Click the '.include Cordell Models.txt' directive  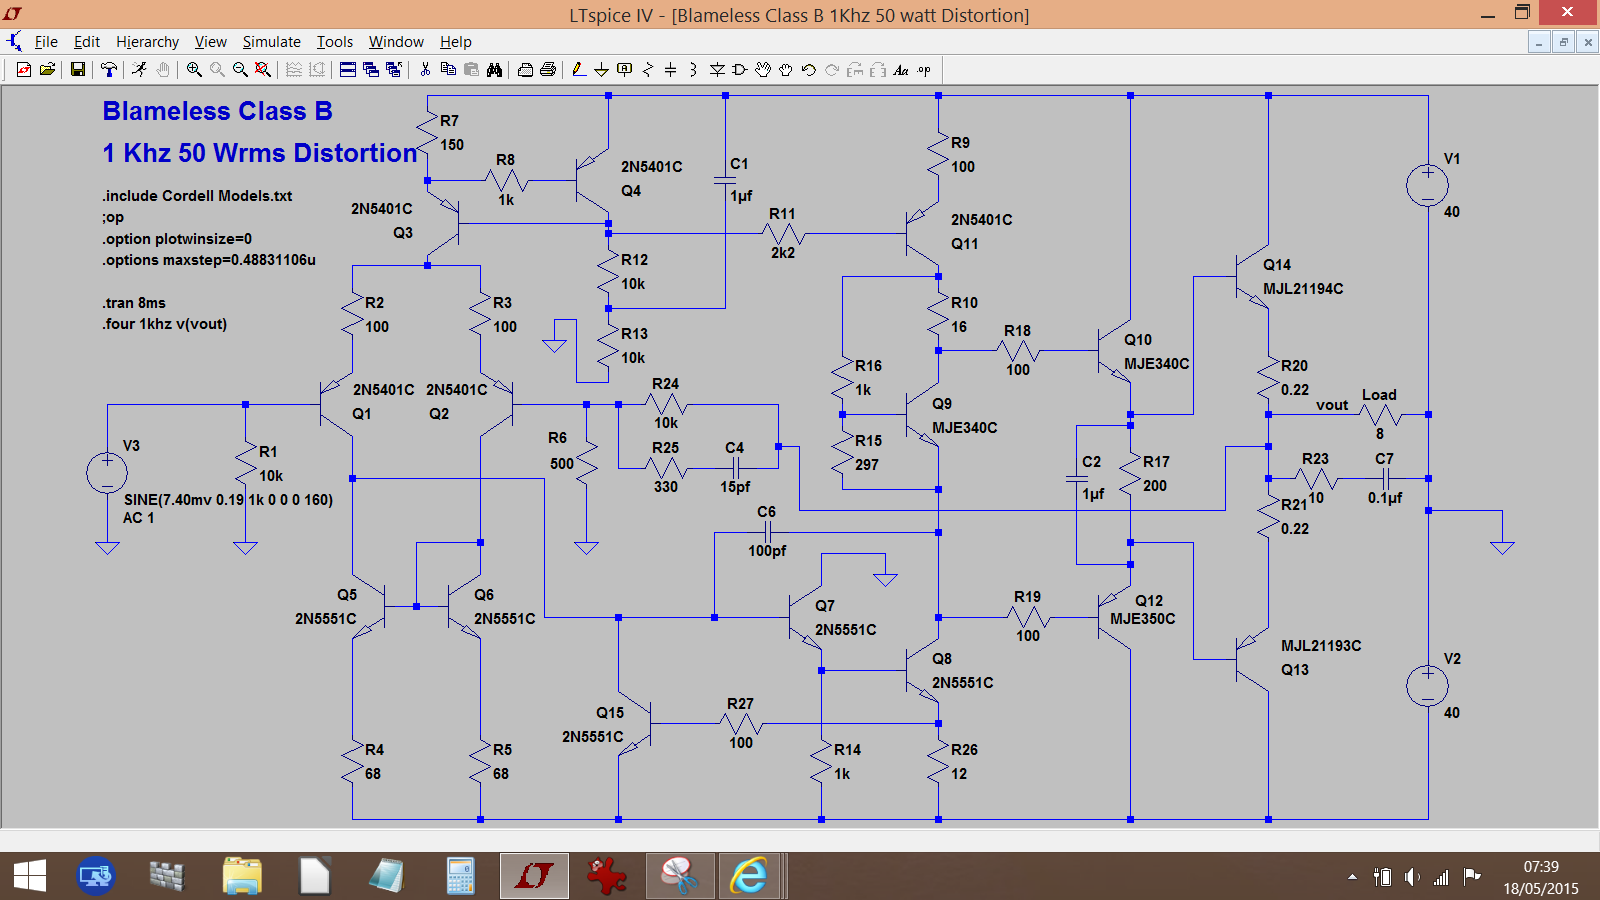(197, 196)
